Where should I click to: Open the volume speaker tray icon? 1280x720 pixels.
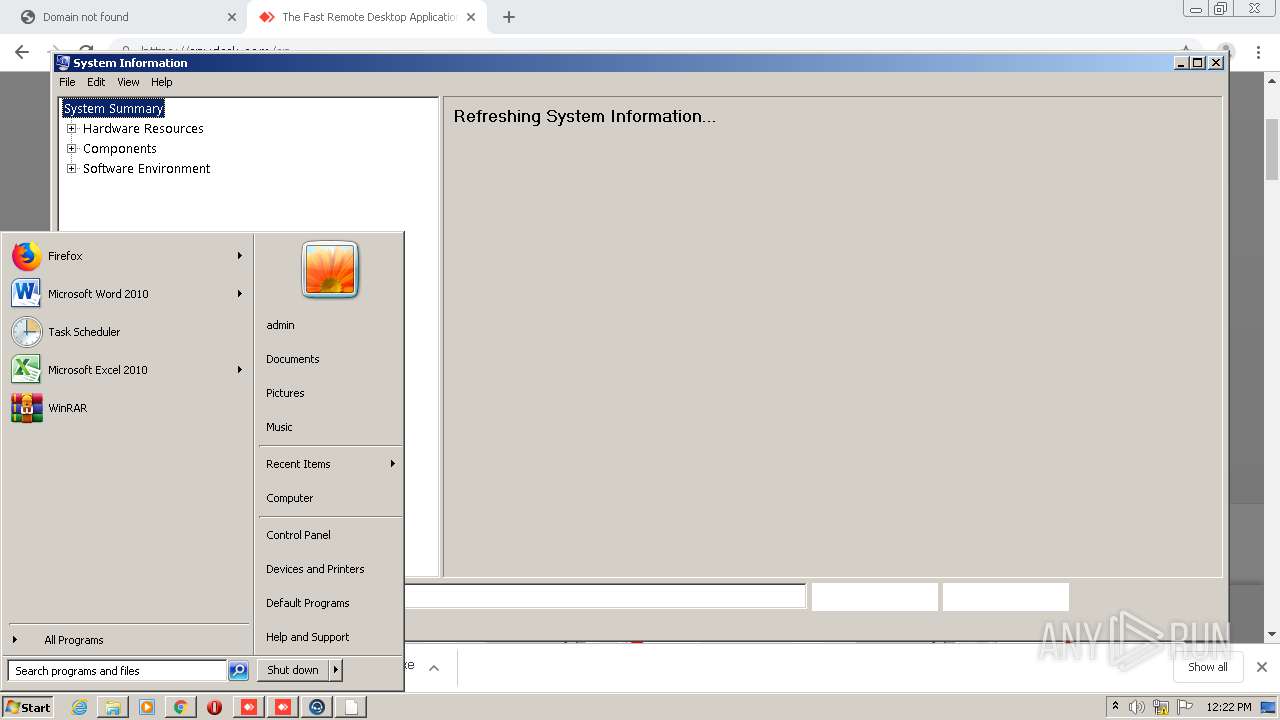click(x=1137, y=707)
